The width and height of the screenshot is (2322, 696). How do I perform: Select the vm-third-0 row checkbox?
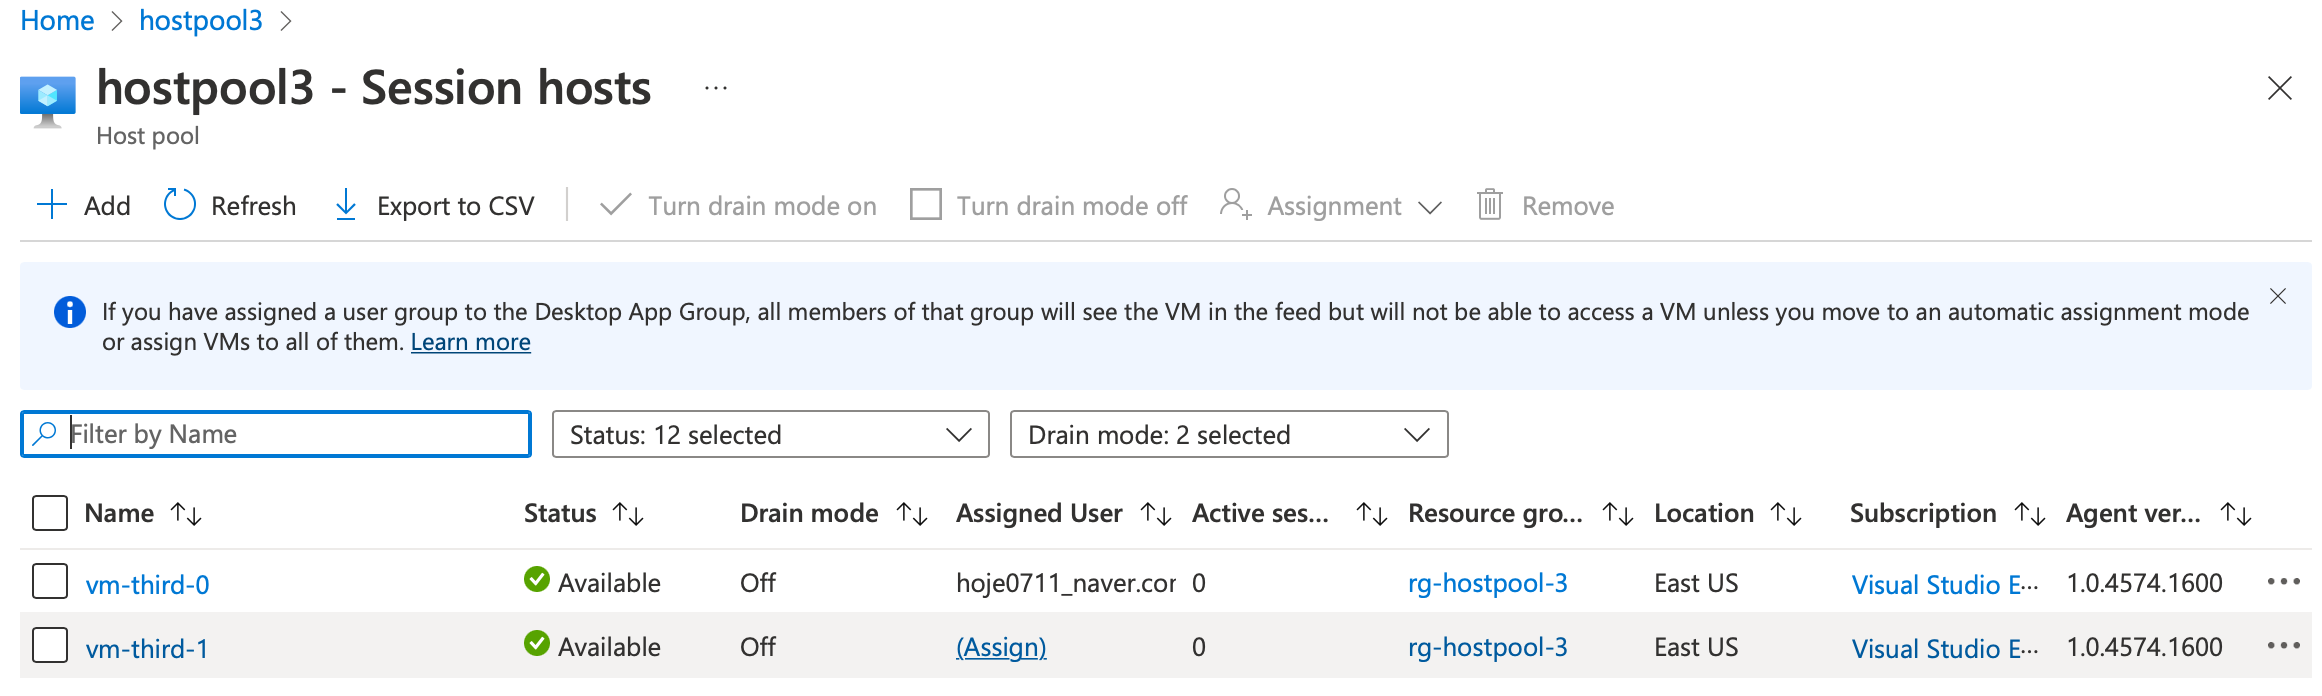50,581
